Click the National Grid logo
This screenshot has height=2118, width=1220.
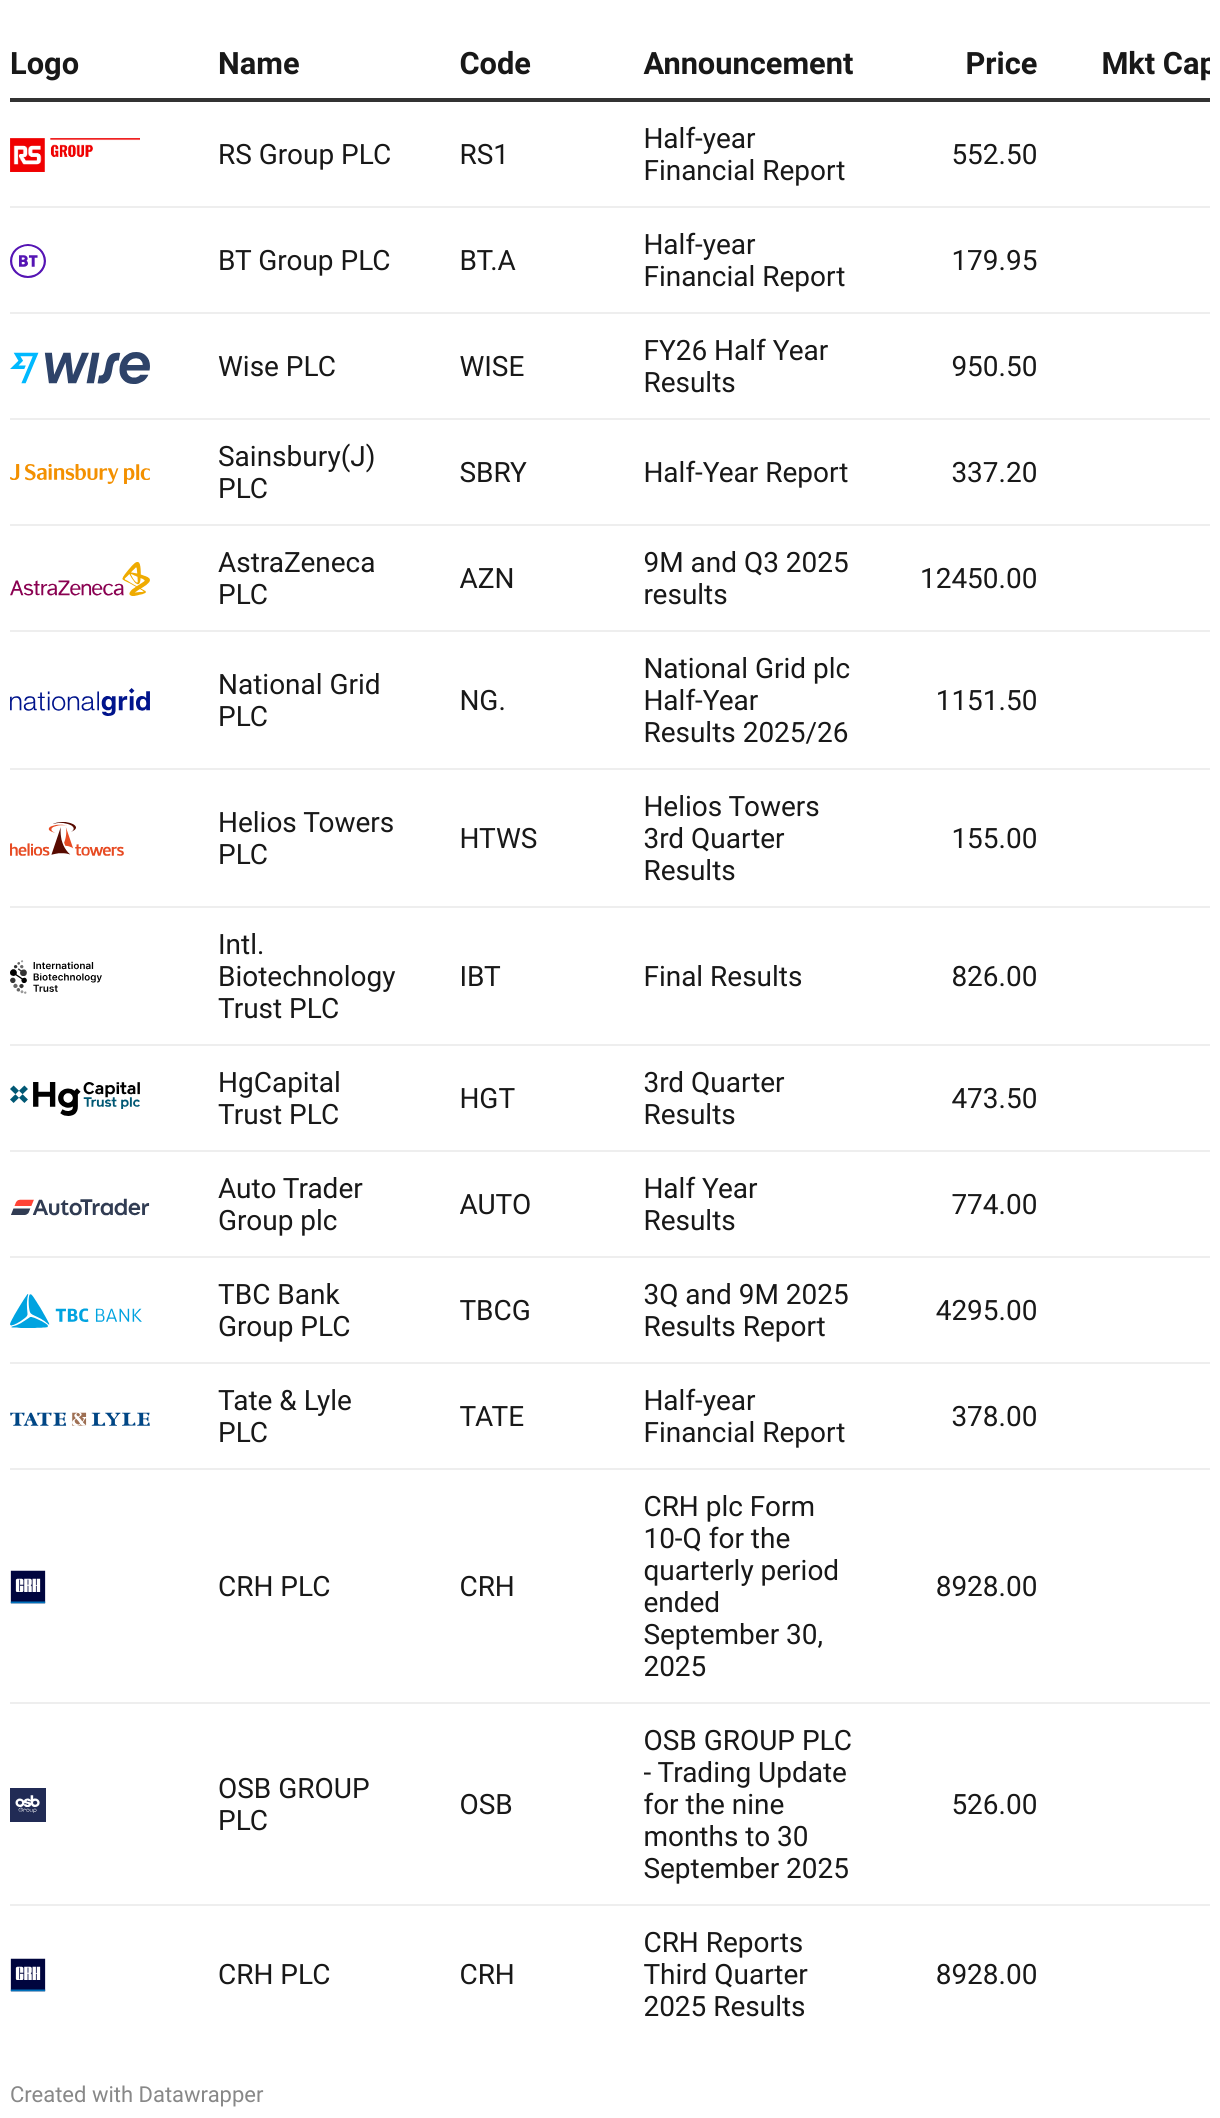click(80, 701)
